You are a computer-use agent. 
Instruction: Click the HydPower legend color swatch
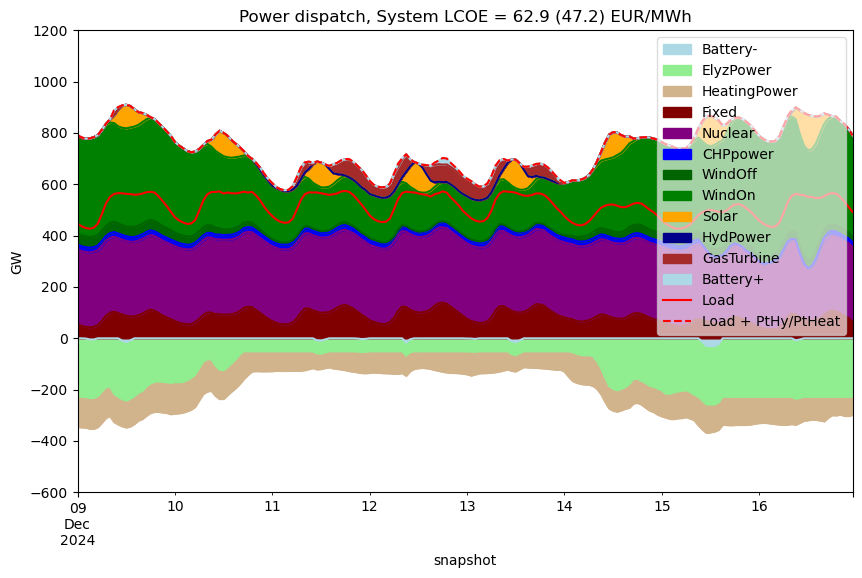[677, 238]
